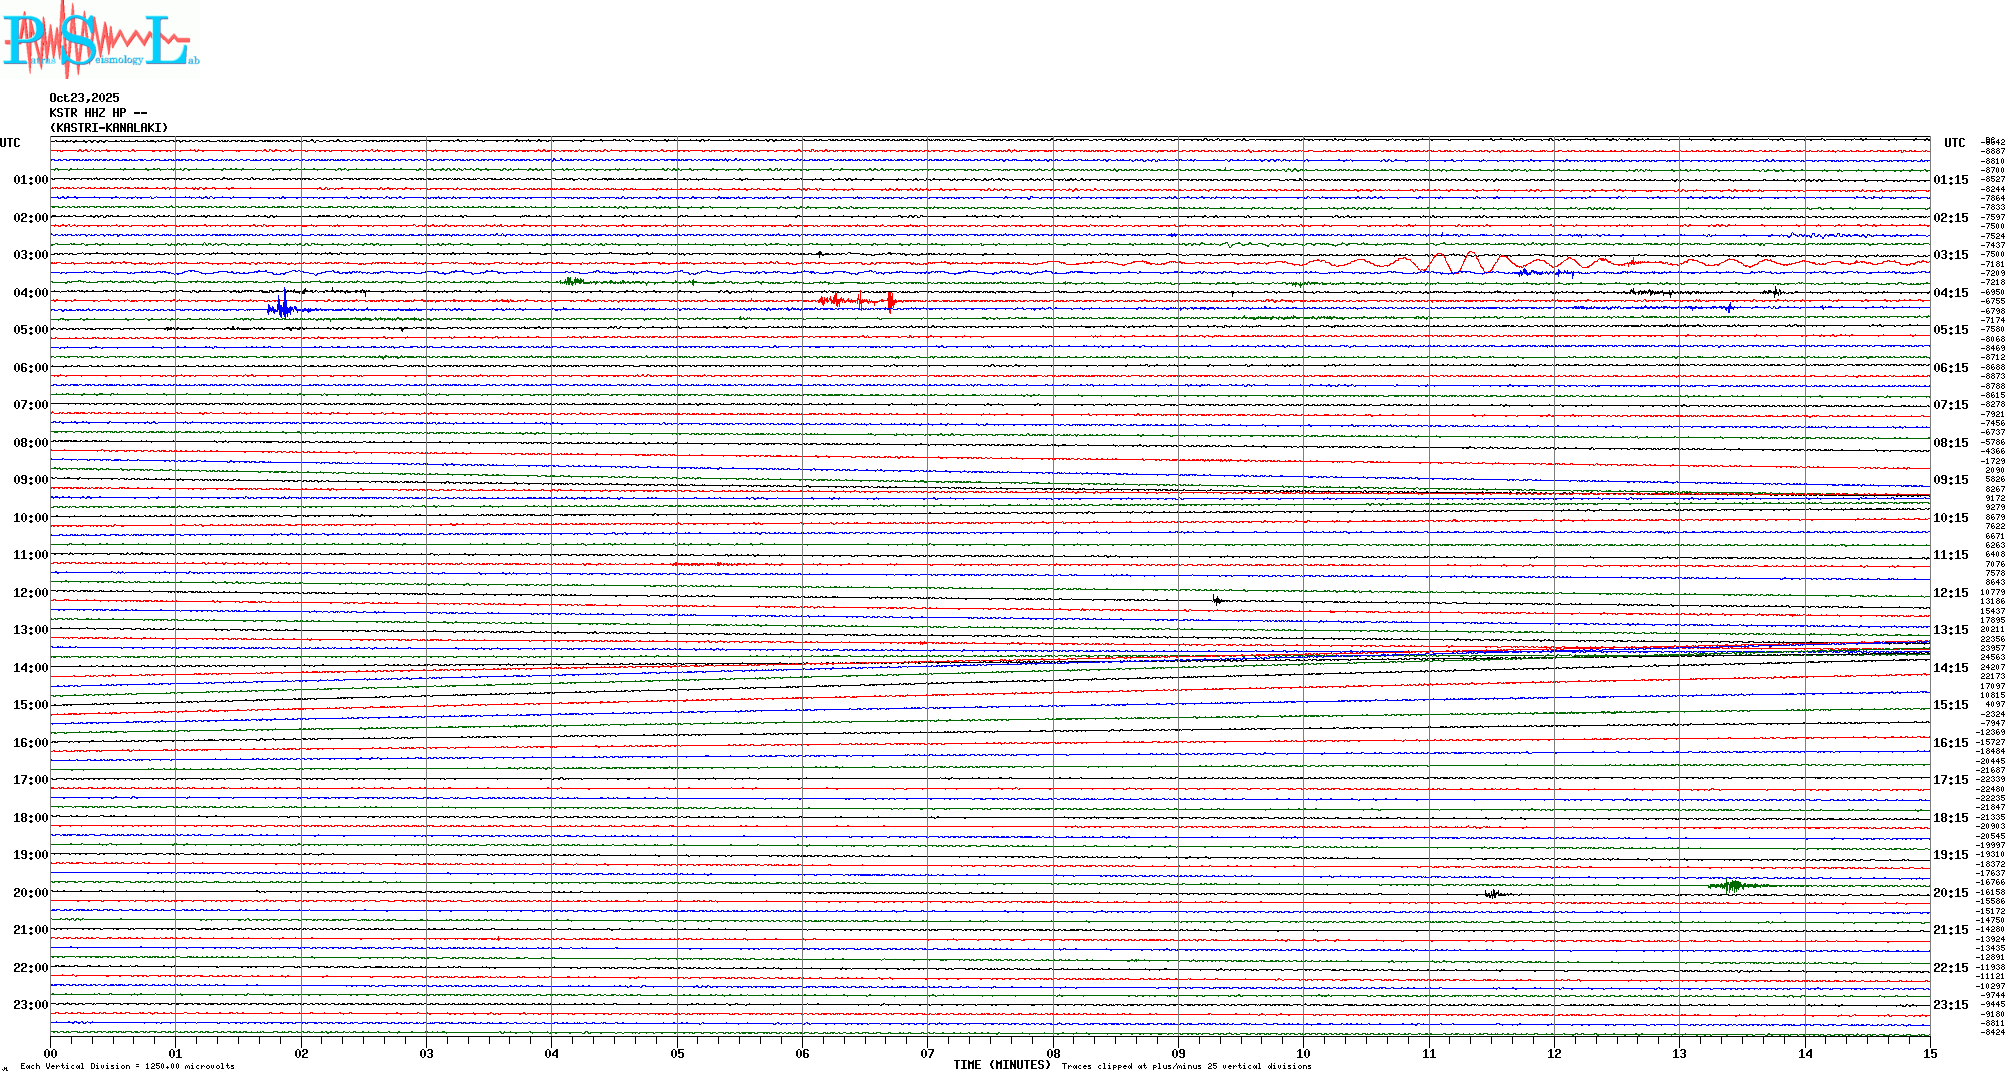Click the vertical division microvolts note
Image resolution: width=2010 pixels, height=1080 pixels.
127,1066
